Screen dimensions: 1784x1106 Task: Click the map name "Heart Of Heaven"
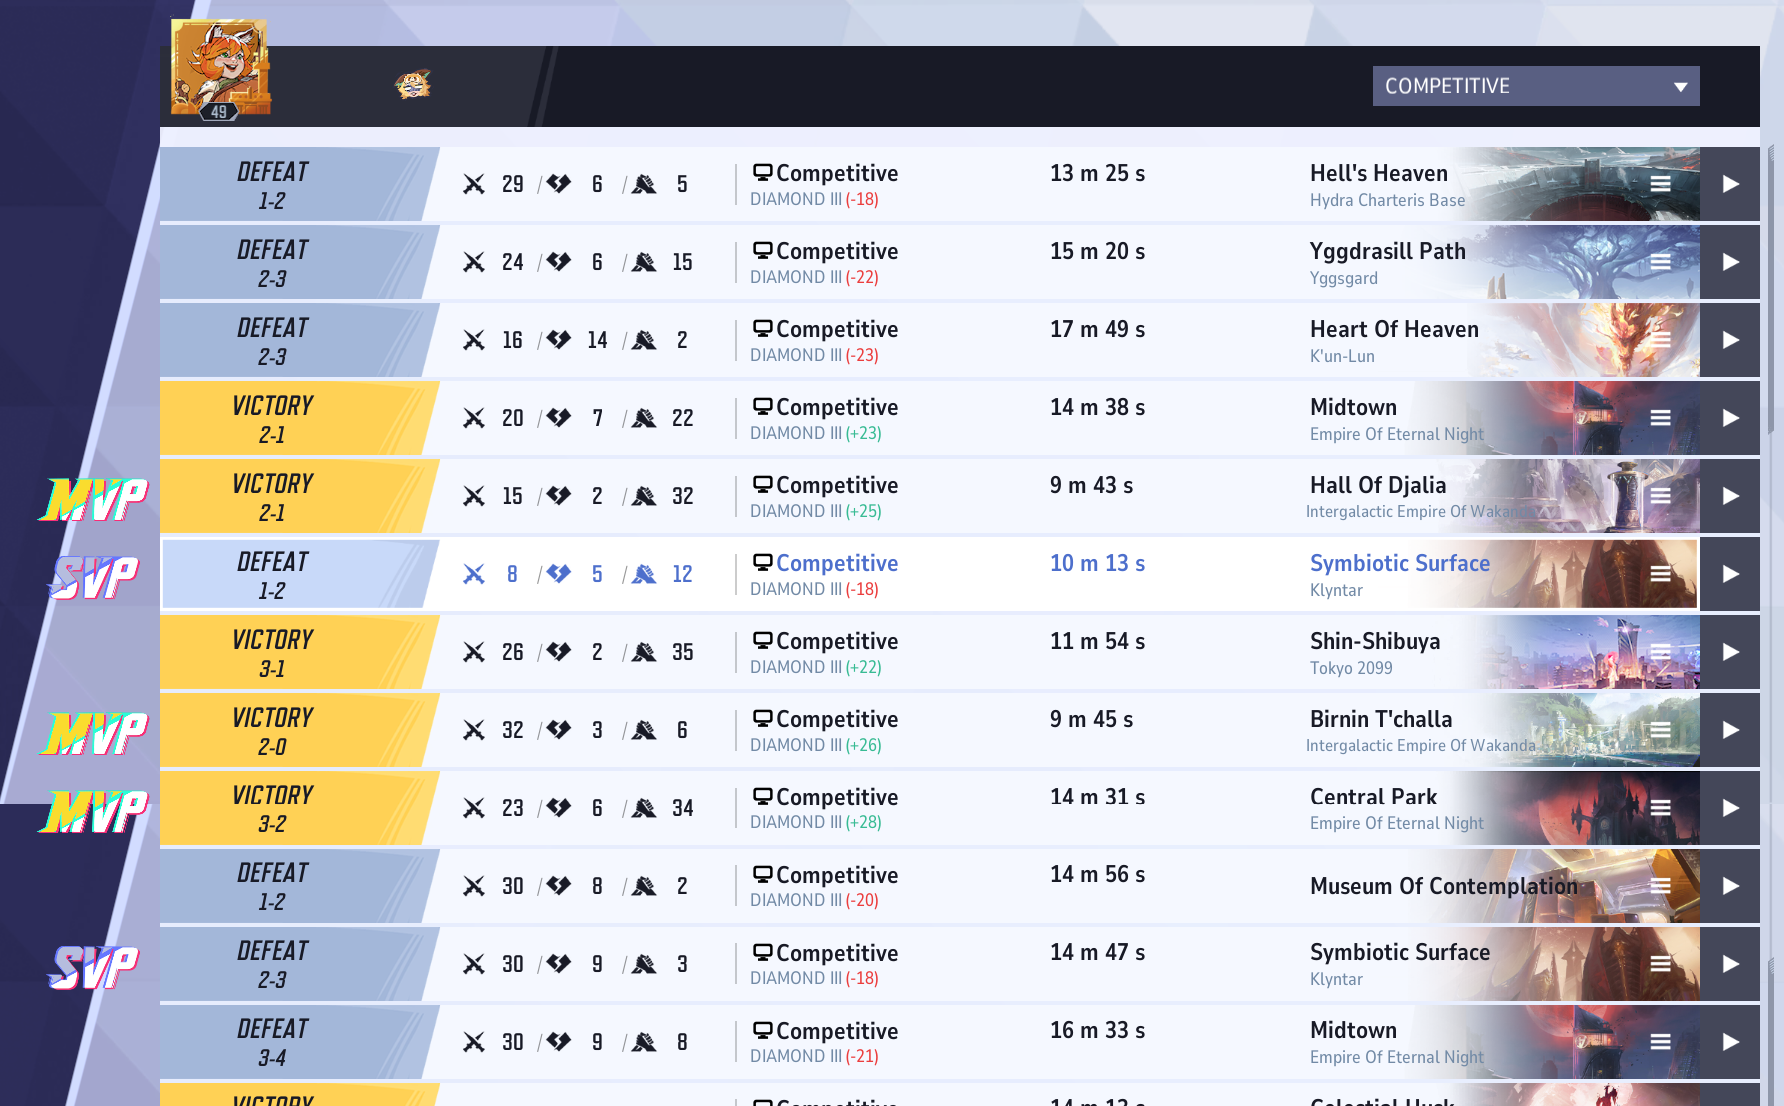click(1394, 329)
